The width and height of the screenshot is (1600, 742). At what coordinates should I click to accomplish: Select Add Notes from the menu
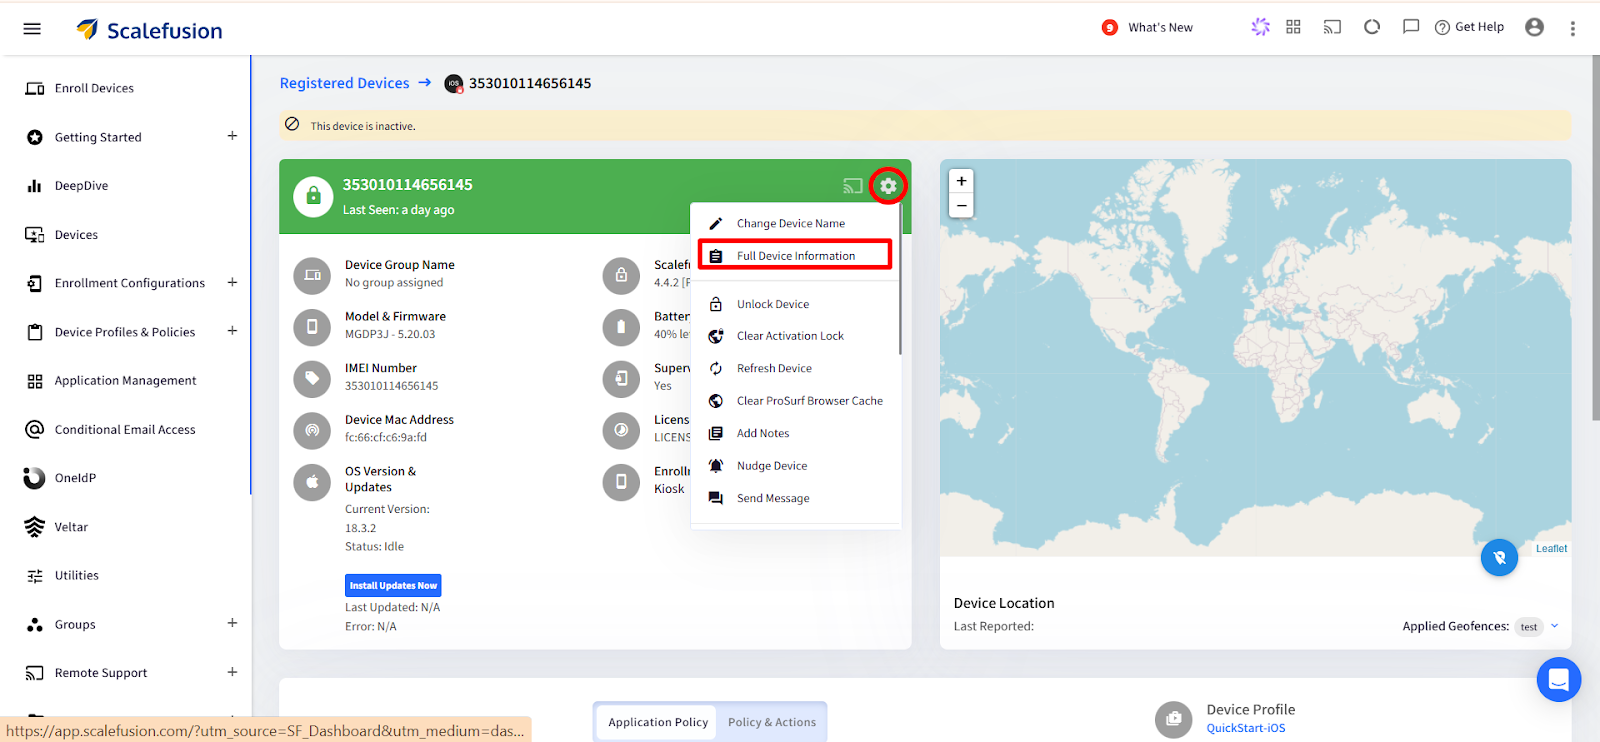(796, 434)
